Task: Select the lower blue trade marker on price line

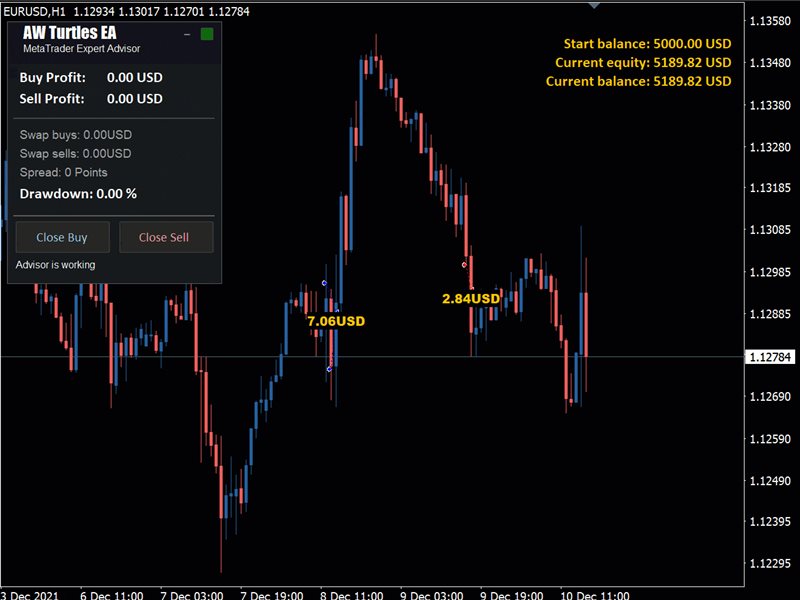Action: pyautogui.click(x=329, y=369)
